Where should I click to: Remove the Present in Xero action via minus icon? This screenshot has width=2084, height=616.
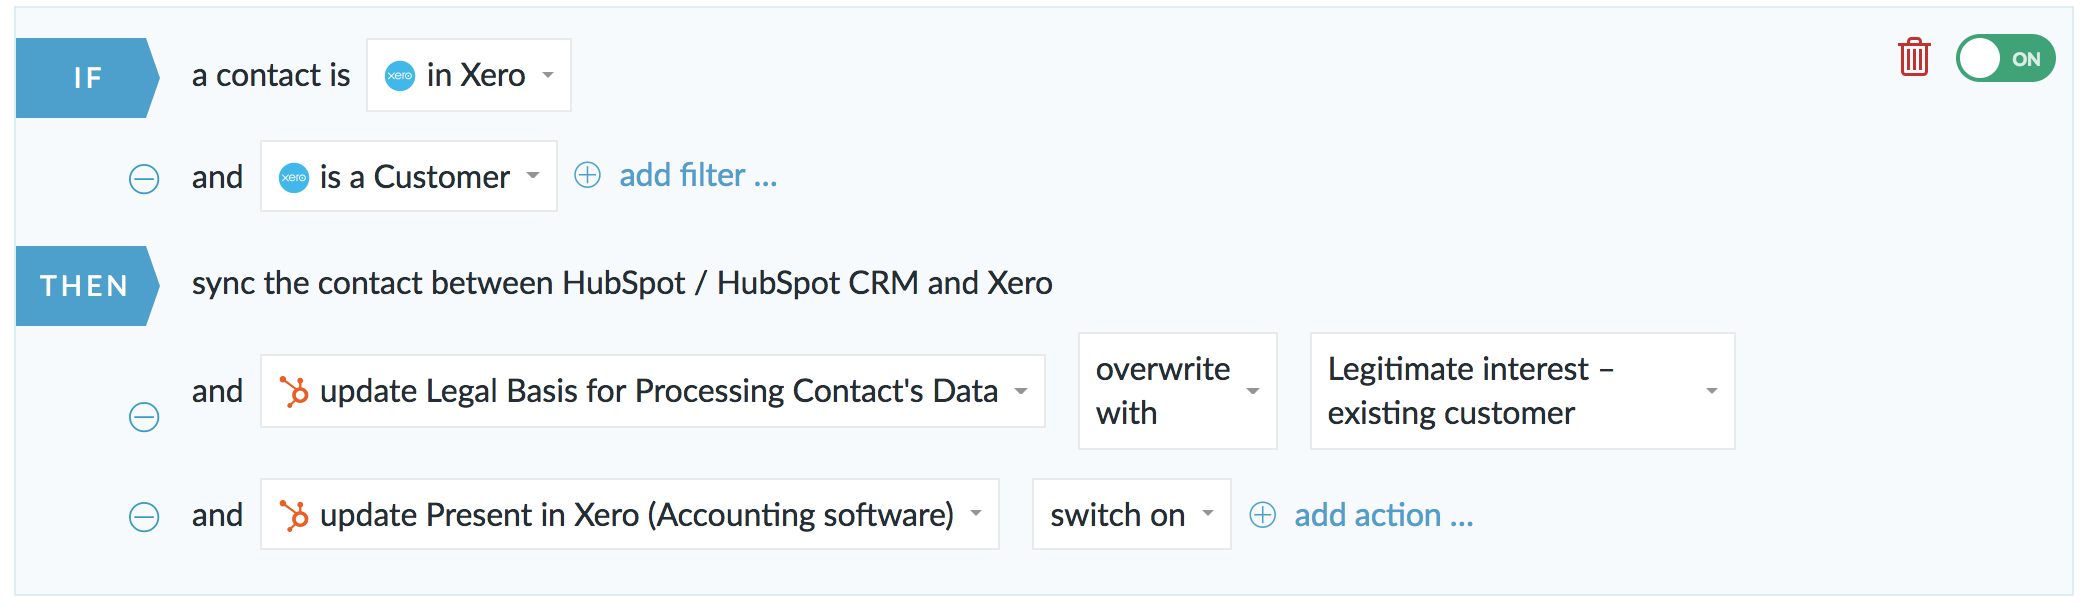pyautogui.click(x=144, y=517)
